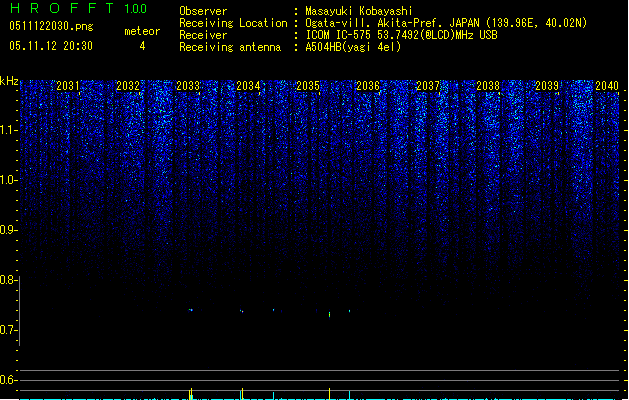Click the 1.1 kHz axis label
Screen dimensions: 629x400
click(x=8, y=130)
